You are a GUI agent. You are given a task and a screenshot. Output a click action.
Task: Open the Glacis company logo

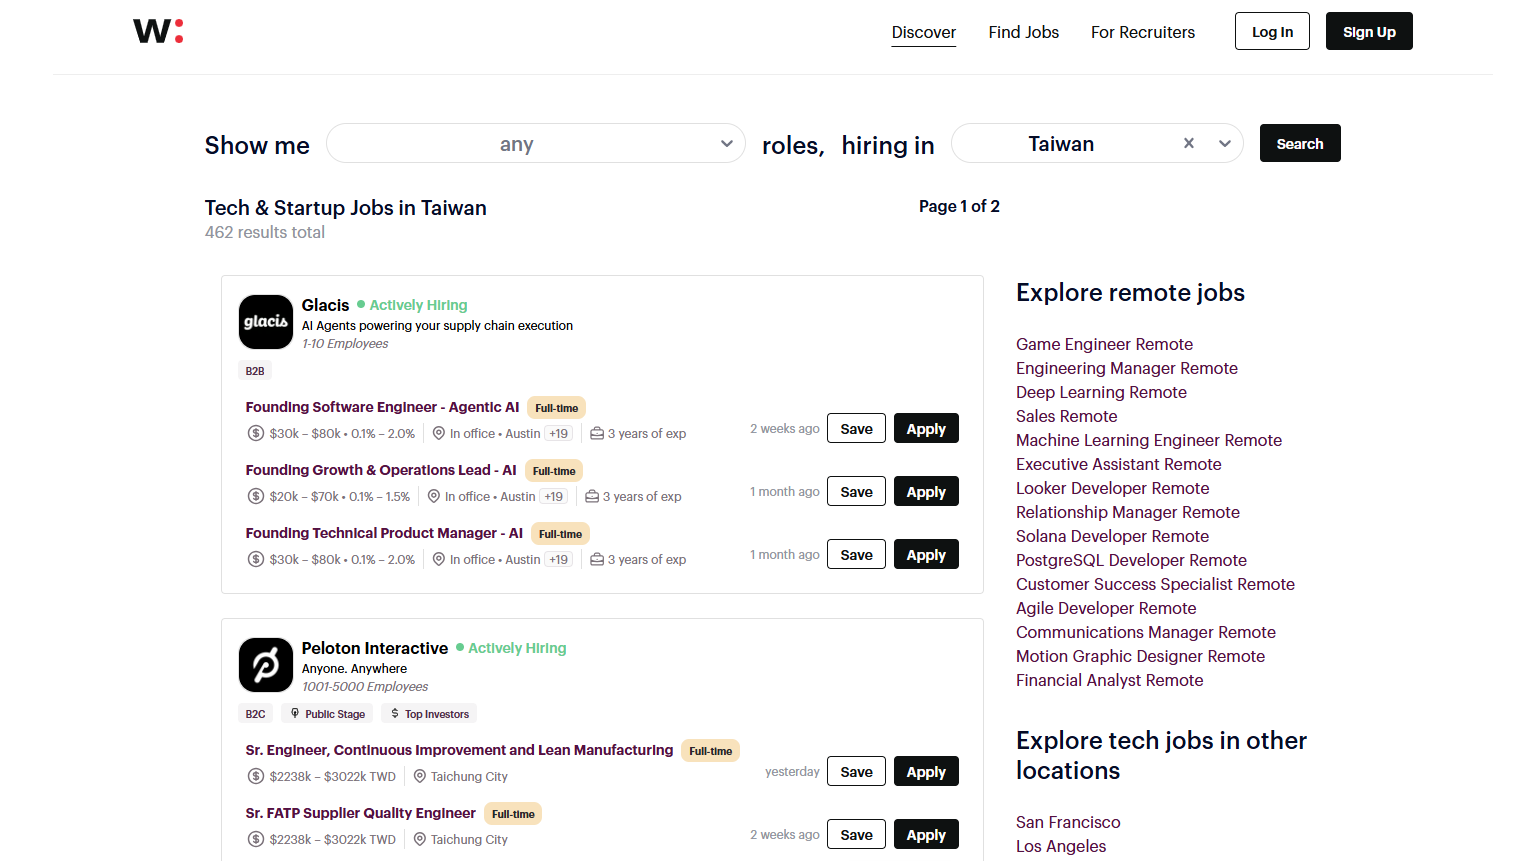(266, 322)
